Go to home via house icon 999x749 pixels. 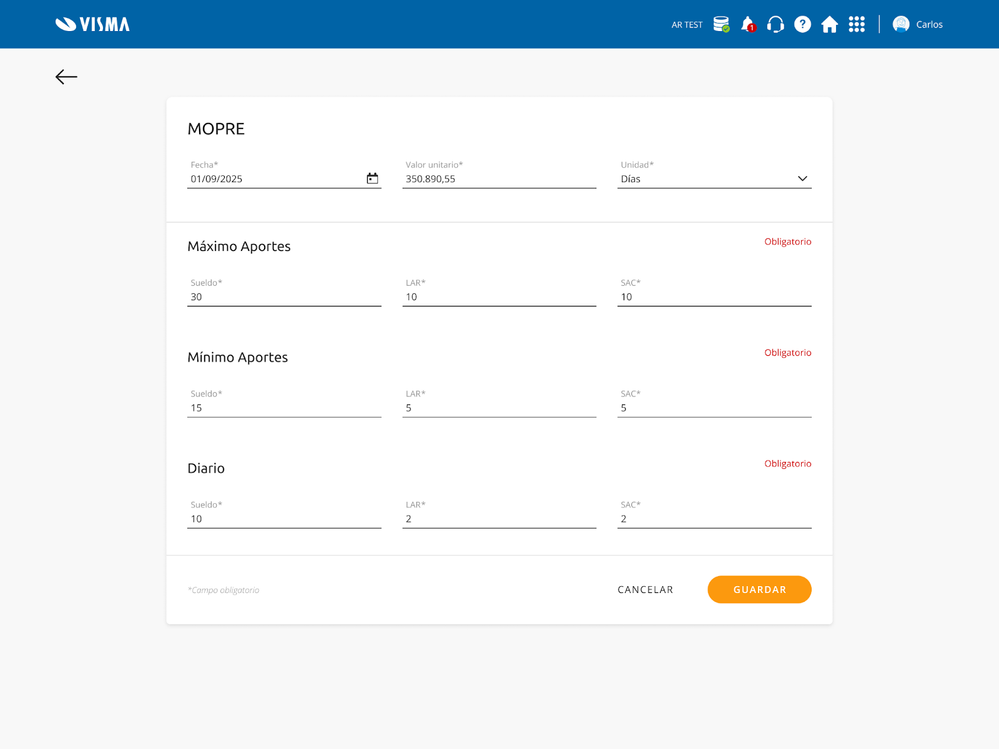point(829,24)
